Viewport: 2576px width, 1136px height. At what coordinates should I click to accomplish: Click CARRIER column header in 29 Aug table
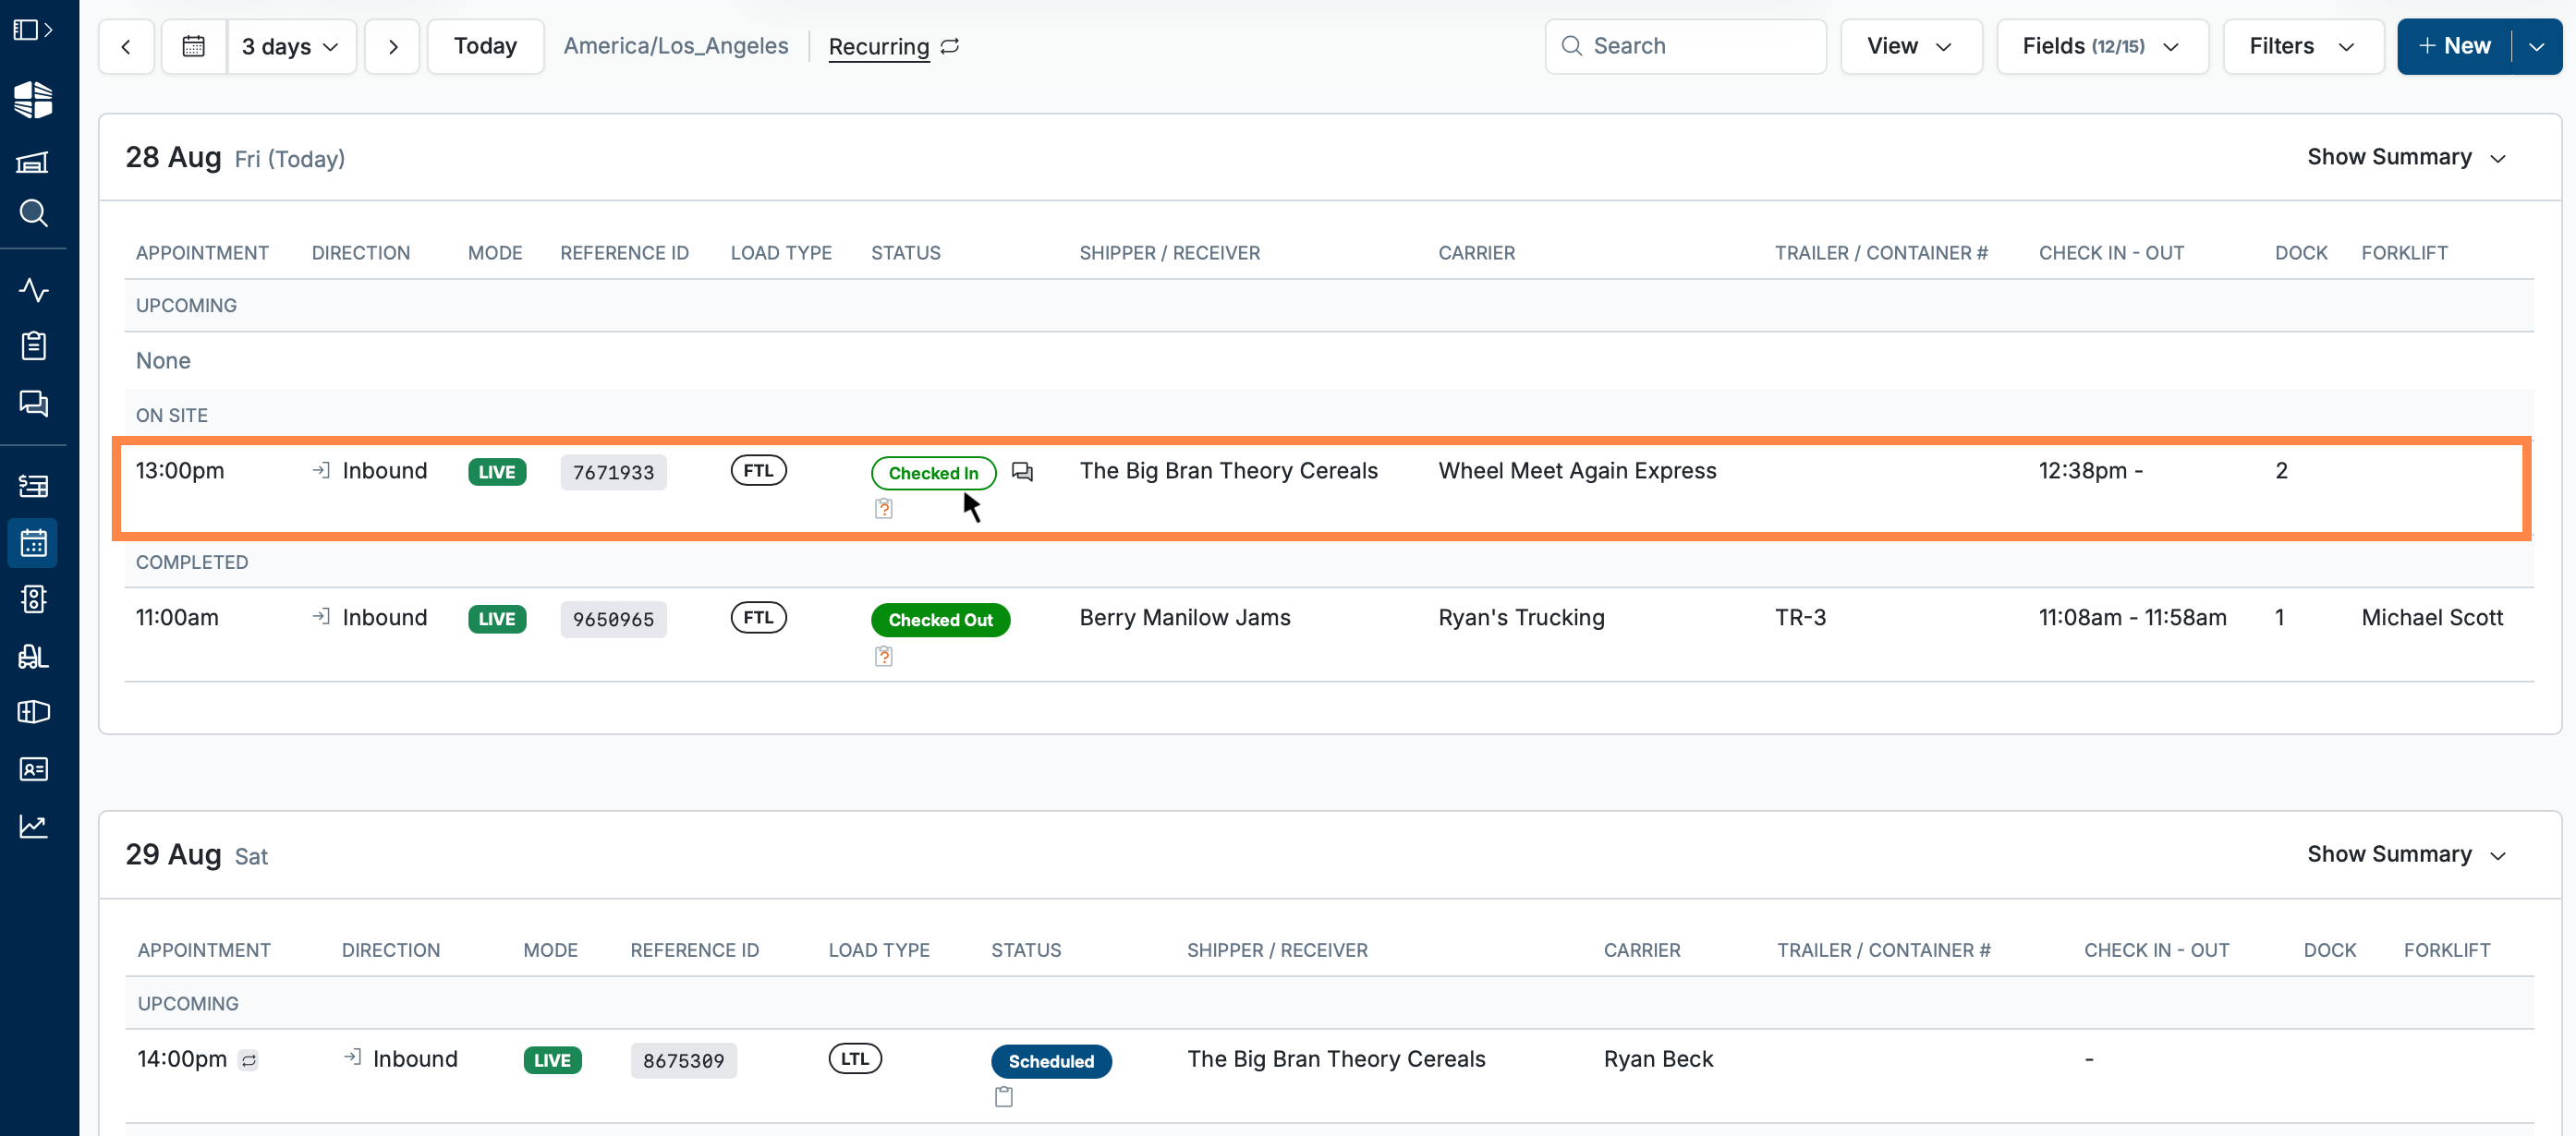pyautogui.click(x=1642, y=950)
